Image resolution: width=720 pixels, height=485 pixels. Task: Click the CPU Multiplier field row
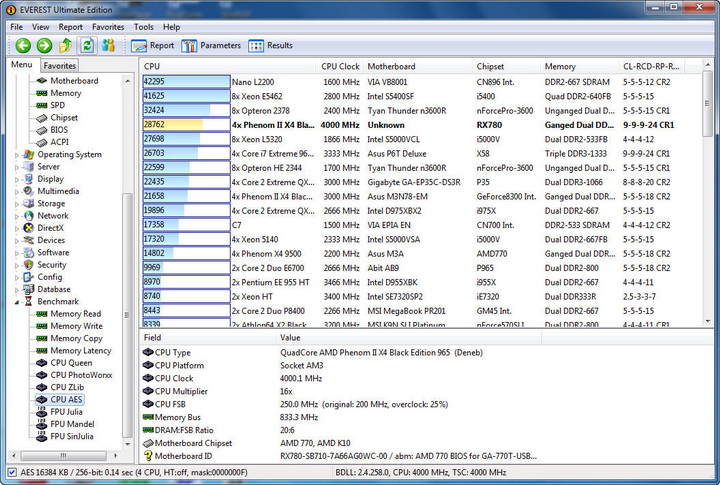tap(340, 391)
